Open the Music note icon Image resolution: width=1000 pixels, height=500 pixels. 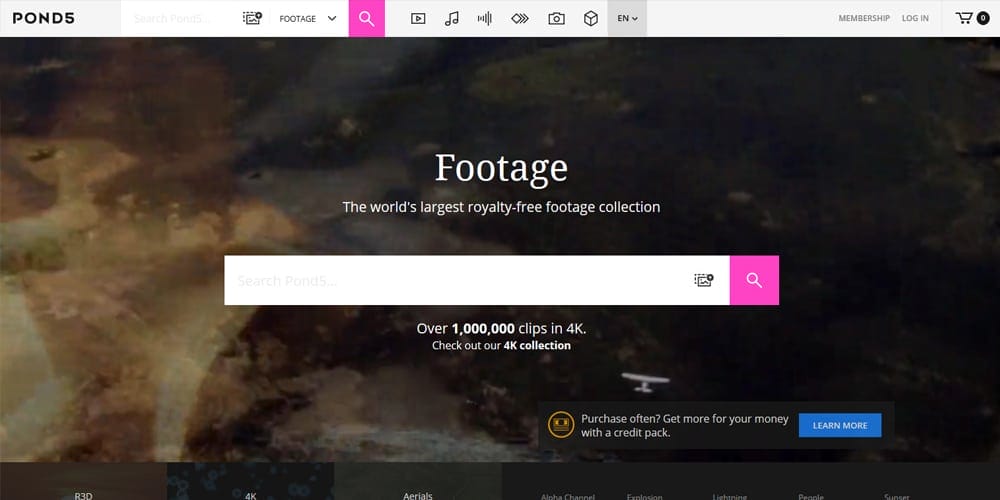point(452,18)
